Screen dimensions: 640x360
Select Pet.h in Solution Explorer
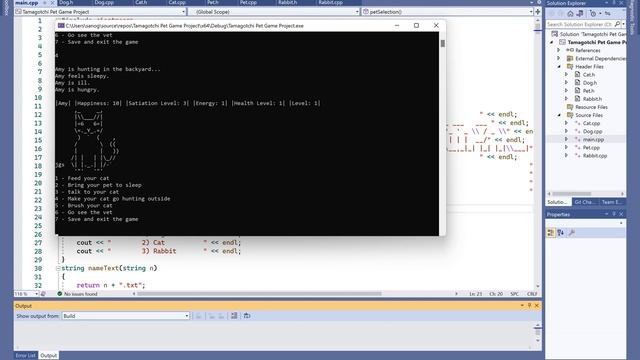coord(588,91)
